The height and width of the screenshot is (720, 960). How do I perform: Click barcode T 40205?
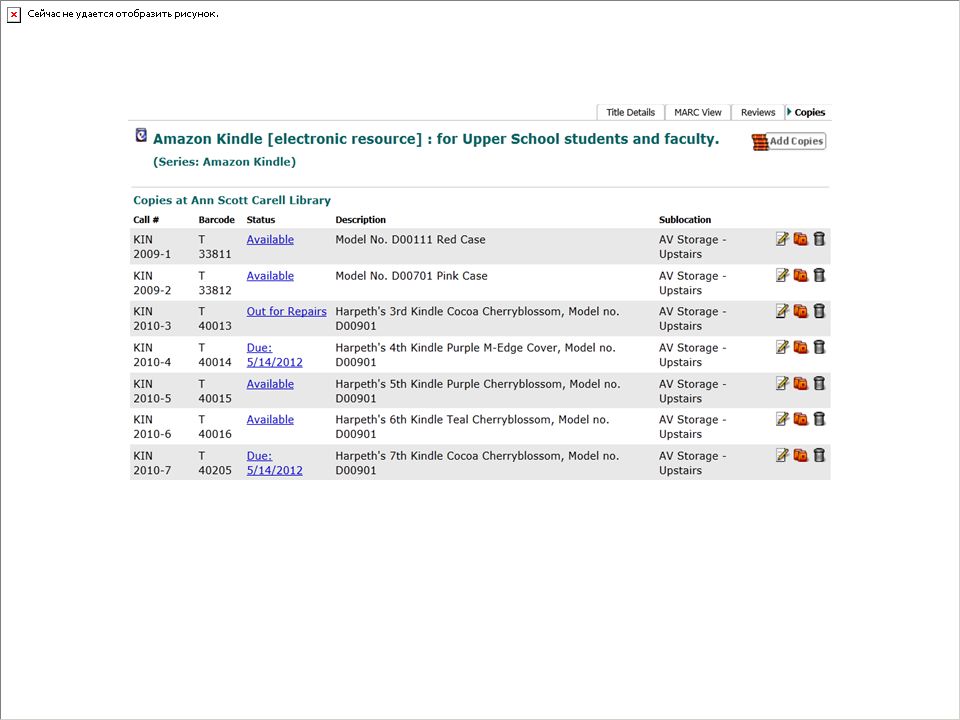click(x=215, y=463)
